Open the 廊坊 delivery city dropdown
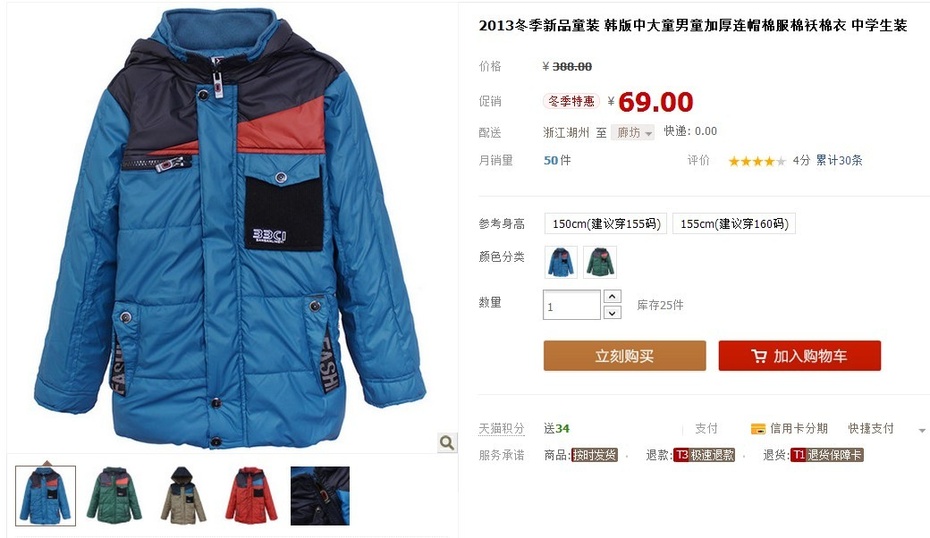The width and height of the screenshot is (930, 538). coord(633,132)
